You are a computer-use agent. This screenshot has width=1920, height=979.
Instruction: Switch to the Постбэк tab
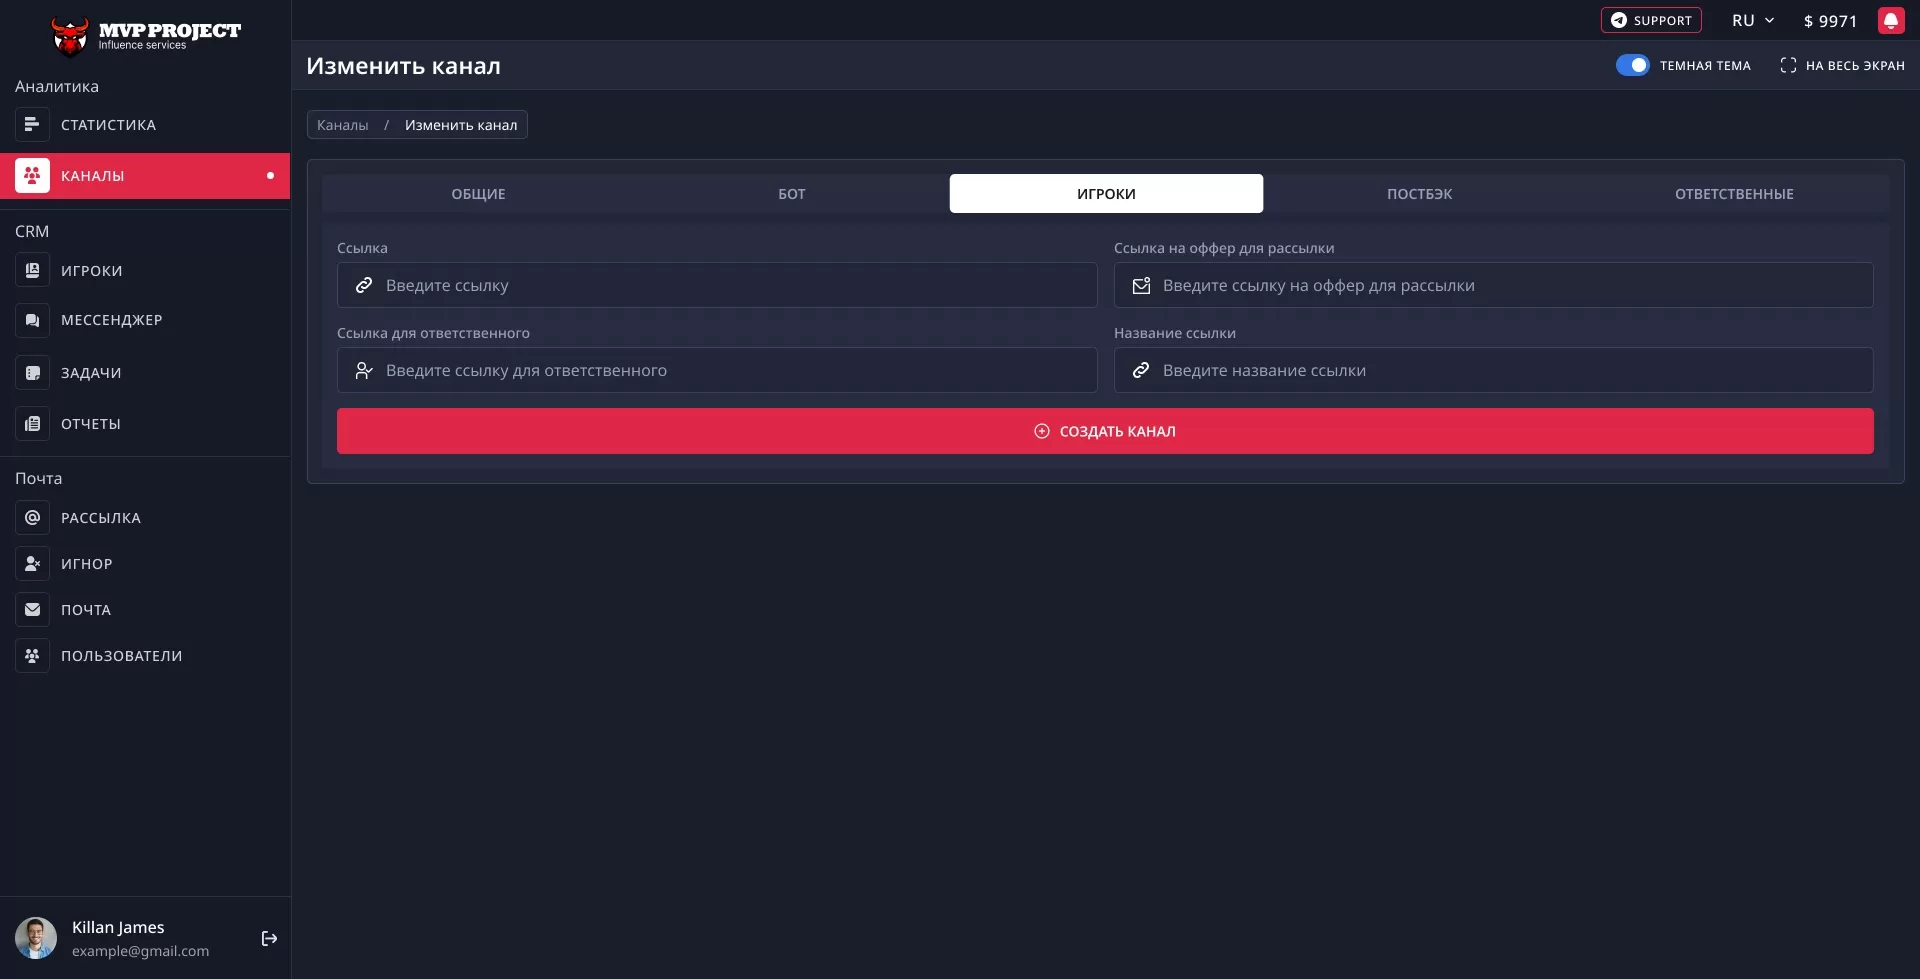(x=1419, y=194)
